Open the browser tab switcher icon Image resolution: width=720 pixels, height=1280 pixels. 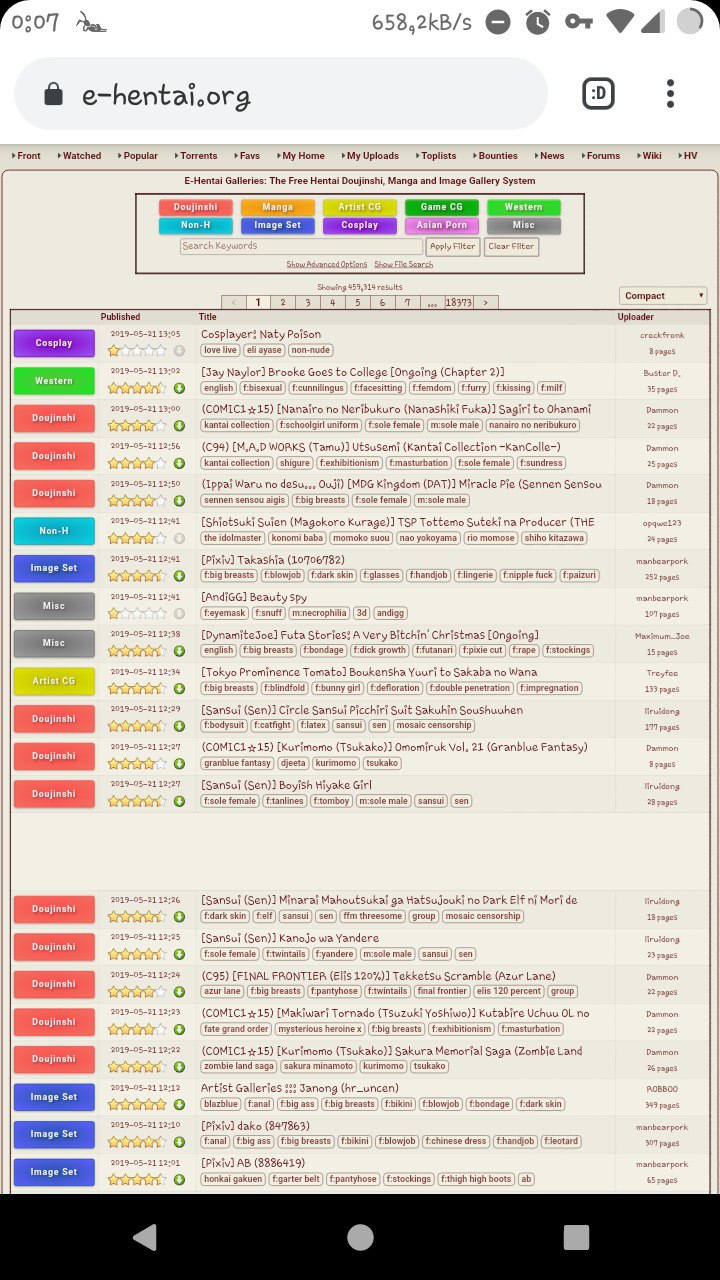(x=598, y=94)
